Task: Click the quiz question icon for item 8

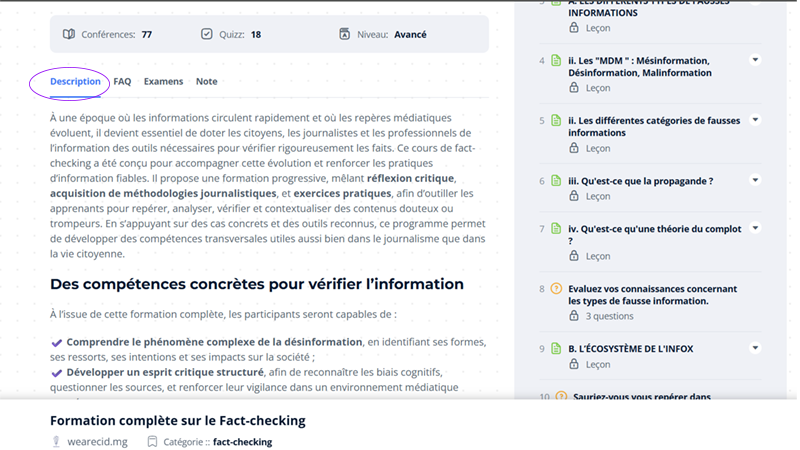Action: [x=556, y=289]
